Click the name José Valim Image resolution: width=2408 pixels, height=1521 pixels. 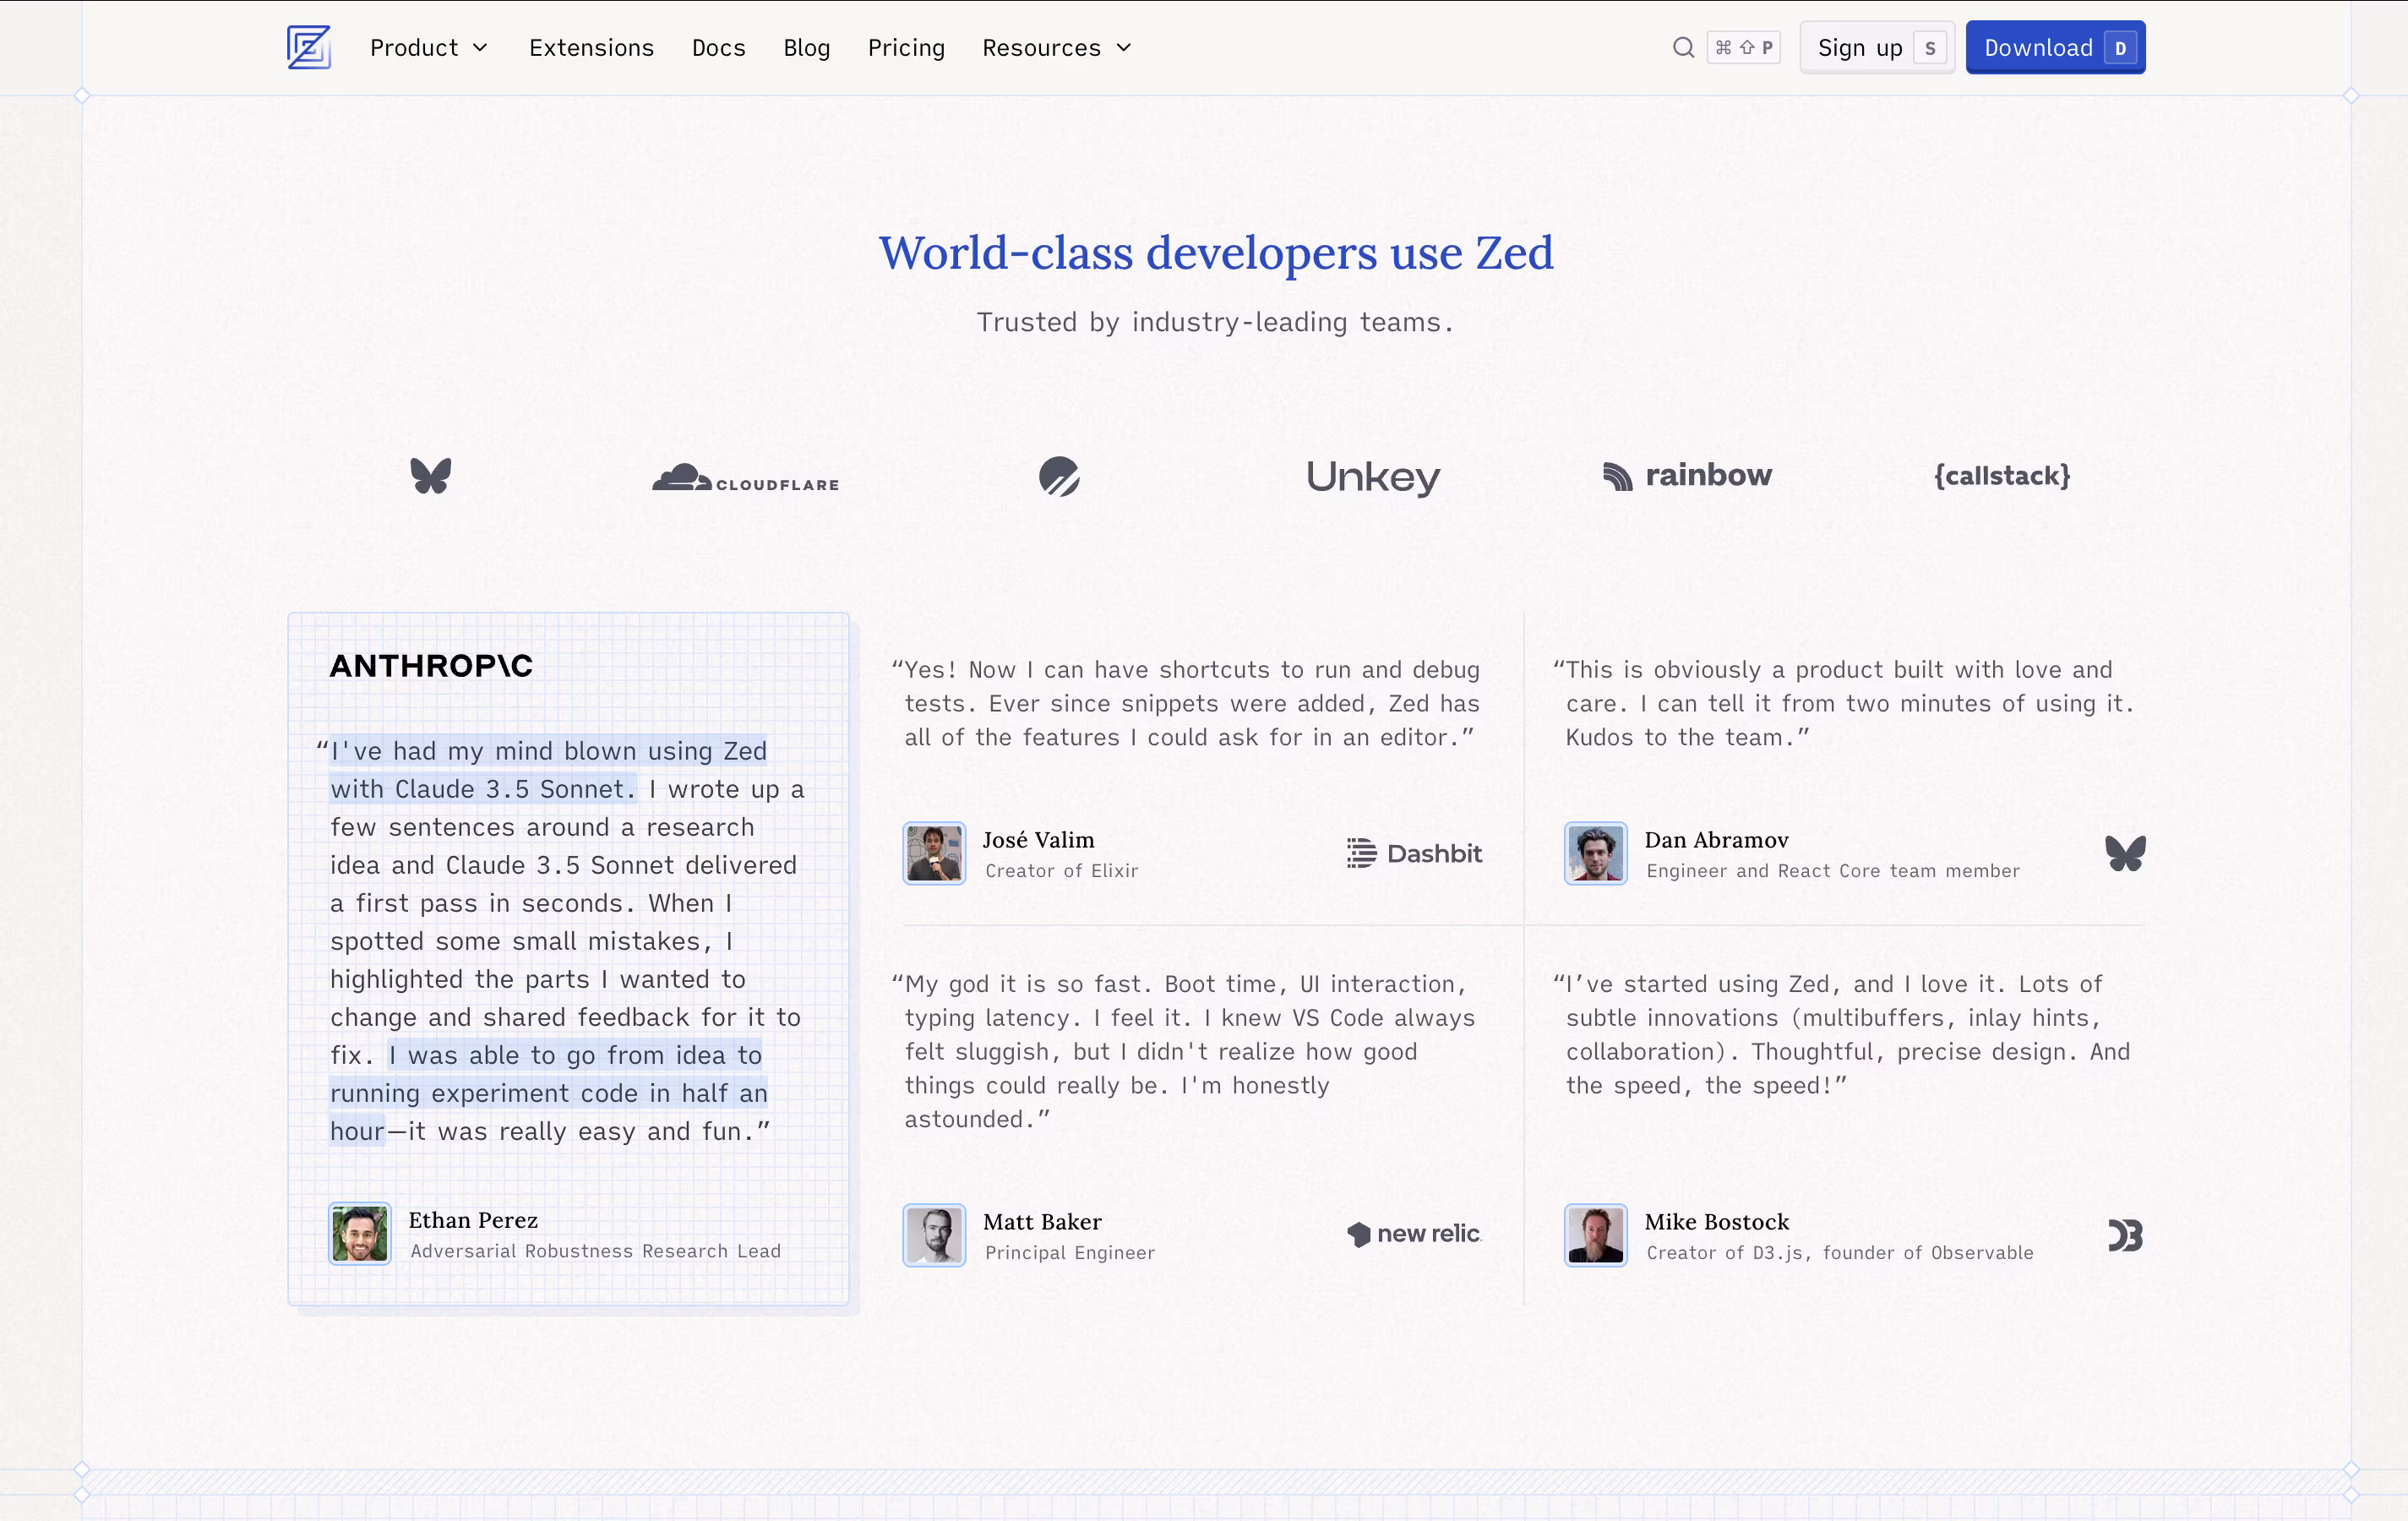[1038, 840]
